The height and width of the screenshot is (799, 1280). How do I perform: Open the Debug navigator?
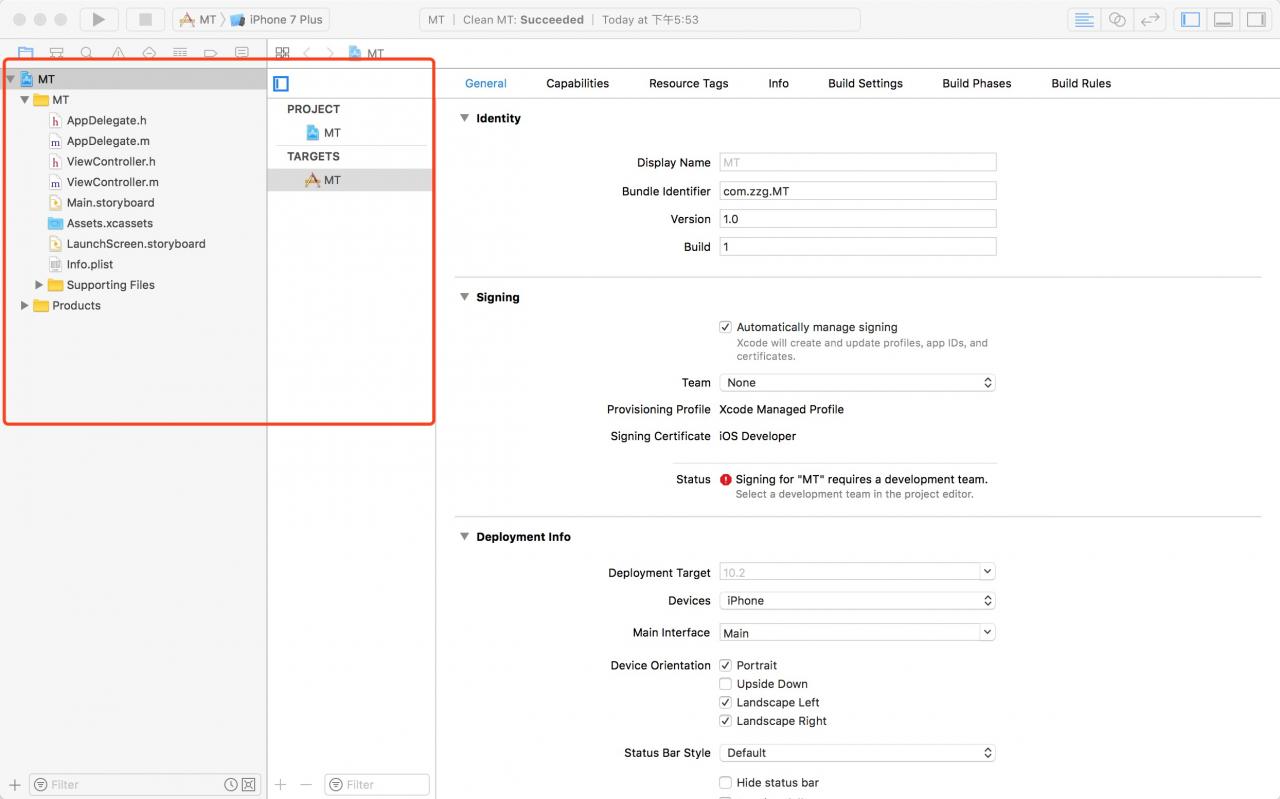(180, 53)
